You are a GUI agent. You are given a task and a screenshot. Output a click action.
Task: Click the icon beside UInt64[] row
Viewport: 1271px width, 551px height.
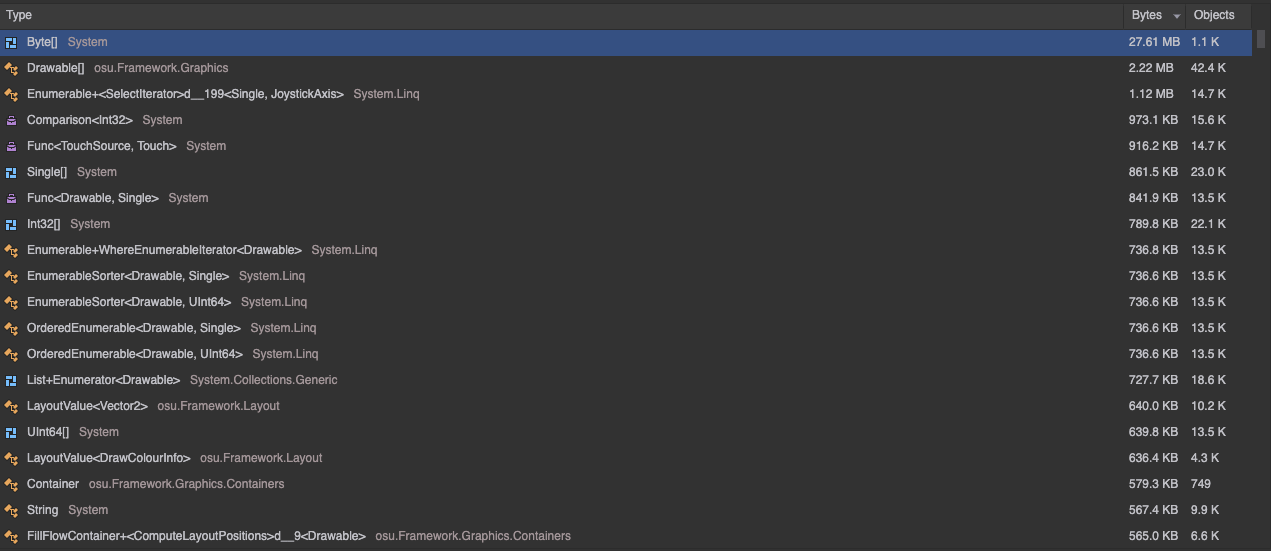(11, 432)
